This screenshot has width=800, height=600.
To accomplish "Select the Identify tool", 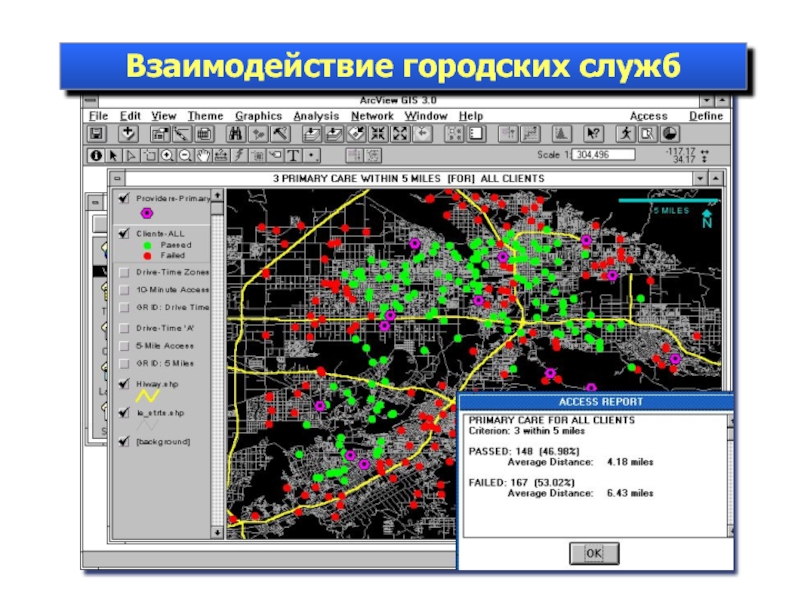I will (x=97, y=155).
